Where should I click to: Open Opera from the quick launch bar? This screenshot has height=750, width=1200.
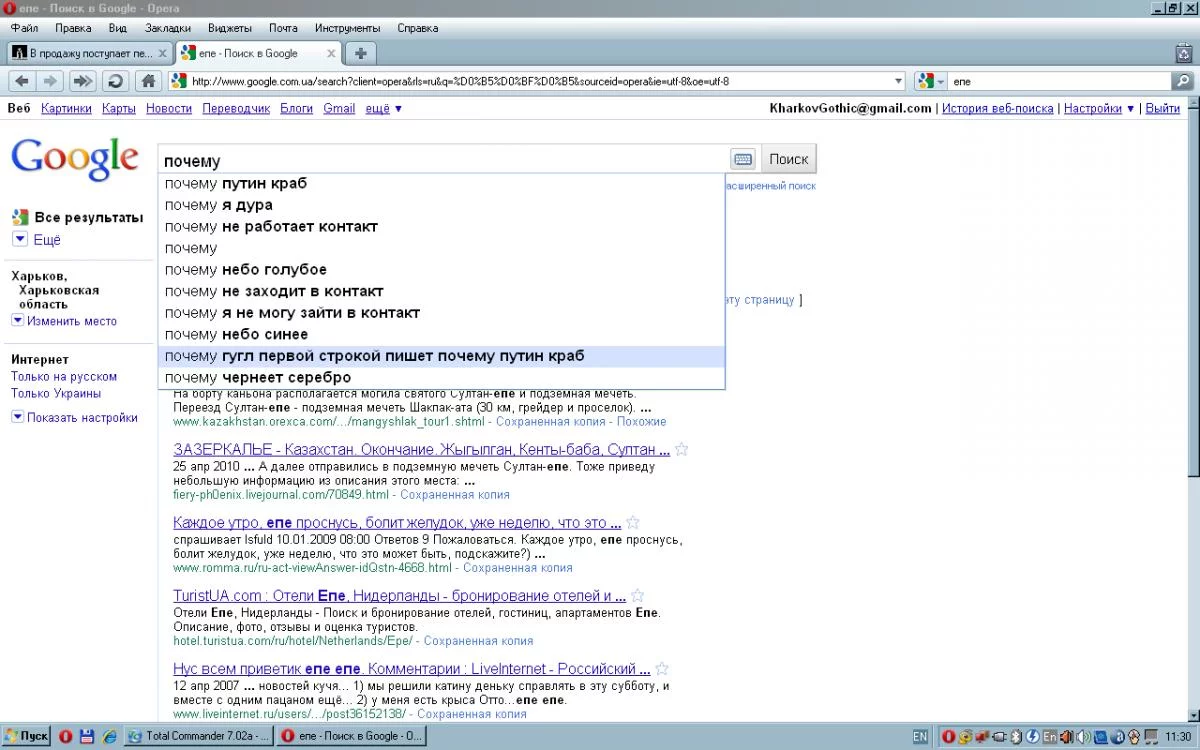65,736
